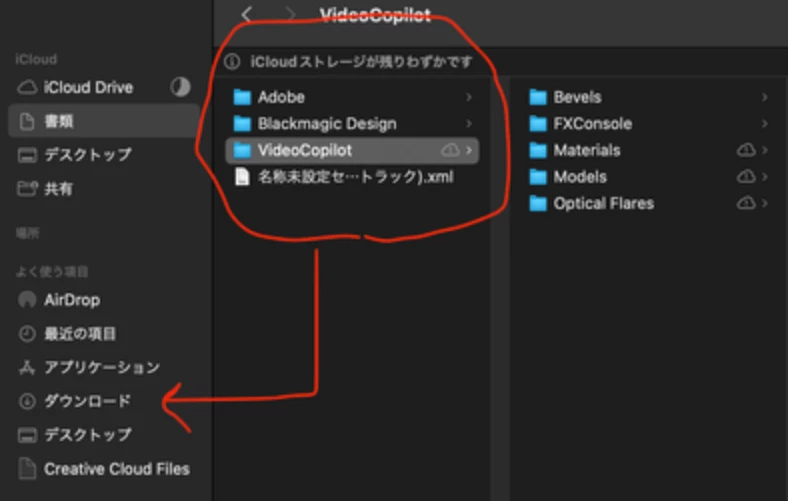Go back with the Finder back arrow
Screen dimensions: 788x501
click(246, 14)
